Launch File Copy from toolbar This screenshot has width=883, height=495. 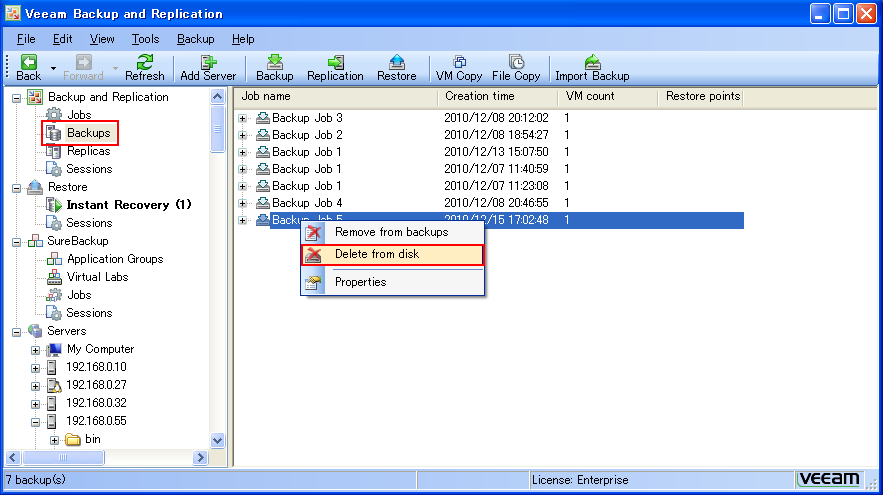516,68
